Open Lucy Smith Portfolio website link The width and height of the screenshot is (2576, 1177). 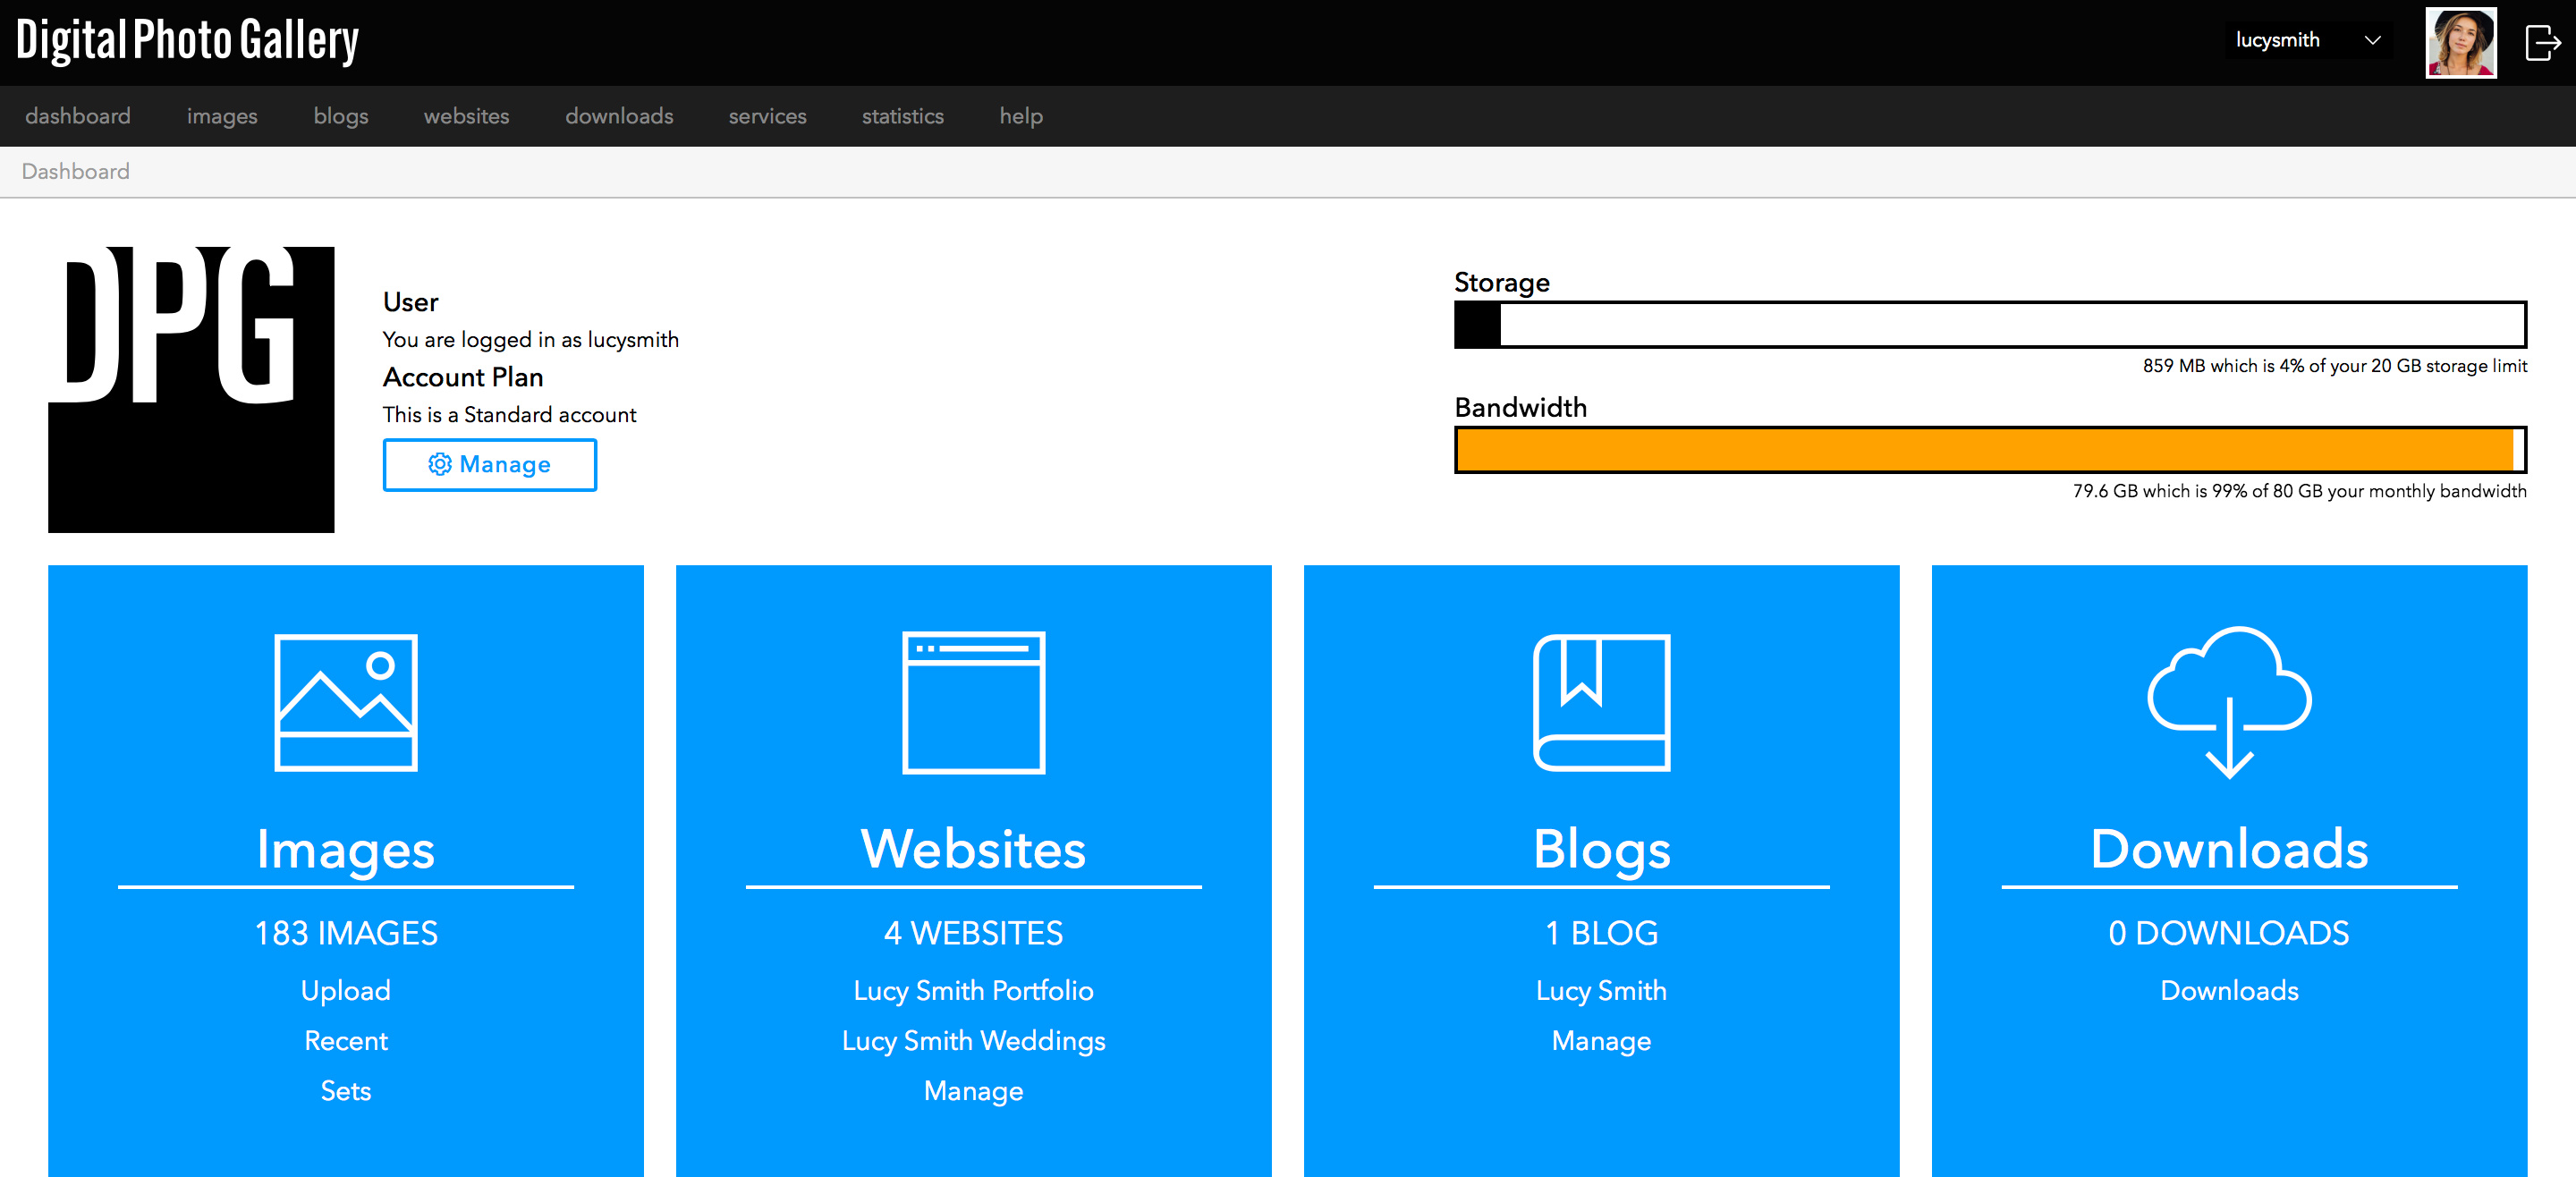click(x=973, y=990)
